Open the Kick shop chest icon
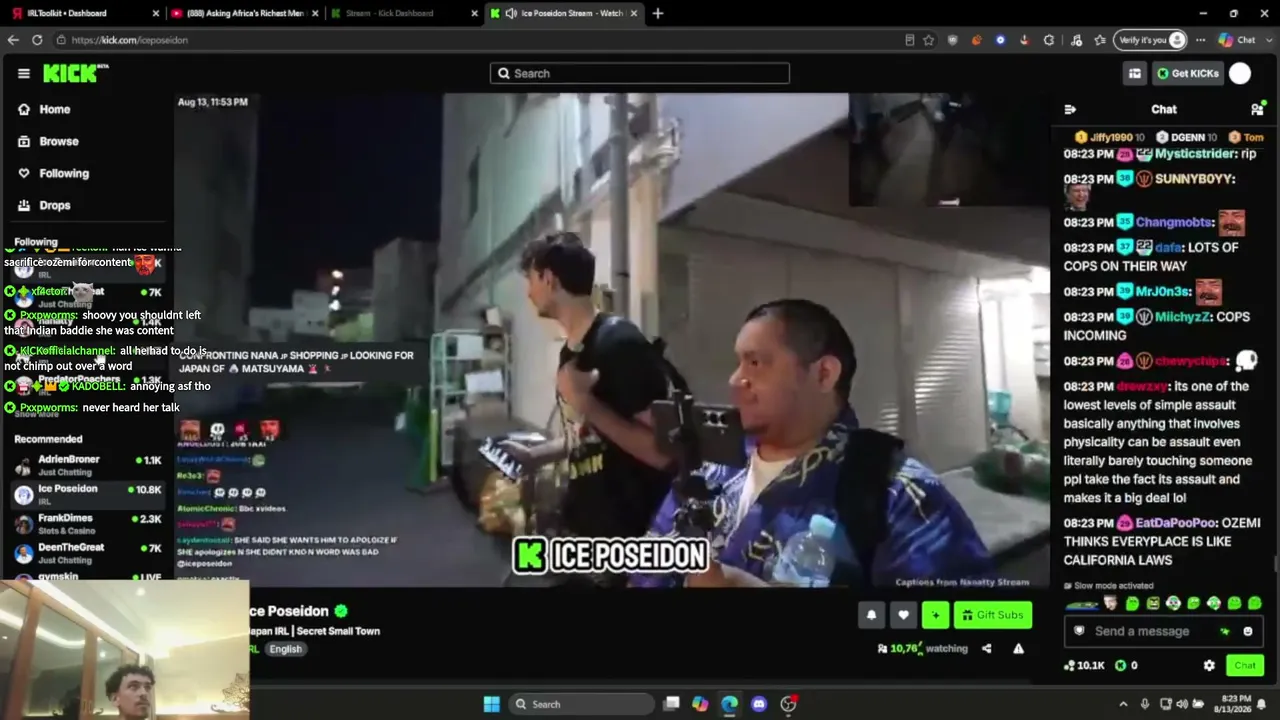 pyautogui.click(x=1135, y=73)
